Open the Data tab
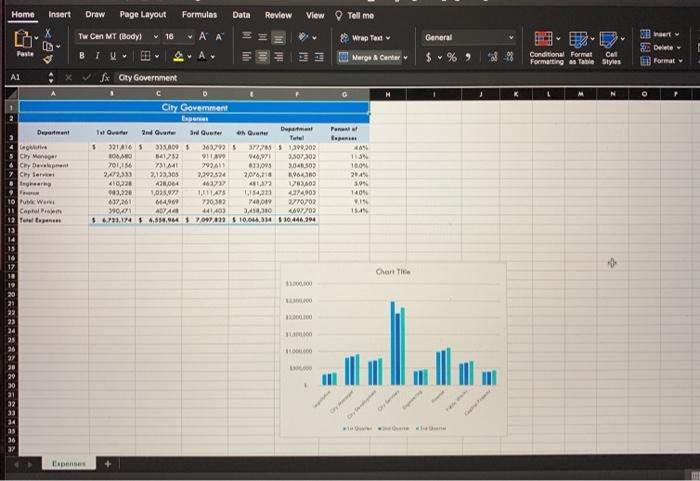 click(241, 15)
